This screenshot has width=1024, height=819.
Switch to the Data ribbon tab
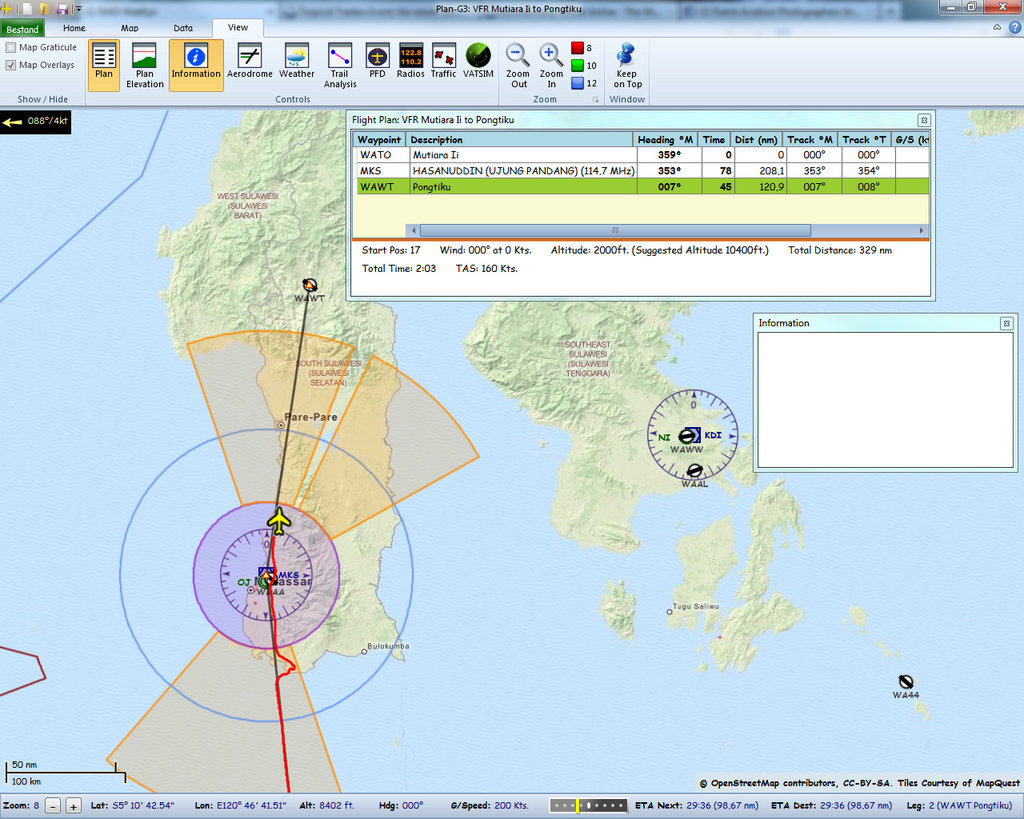[x=183, y=28]
